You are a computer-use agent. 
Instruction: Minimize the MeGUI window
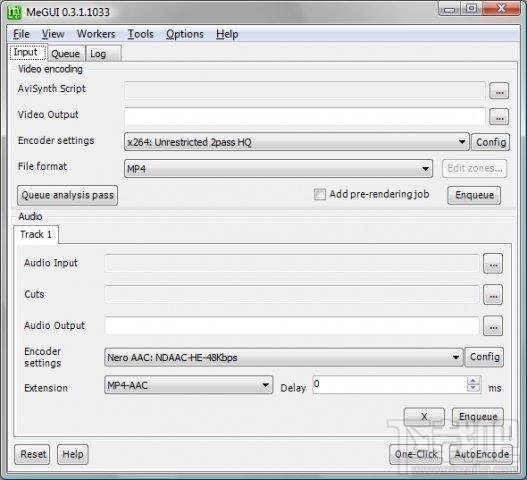pos(449,9)
